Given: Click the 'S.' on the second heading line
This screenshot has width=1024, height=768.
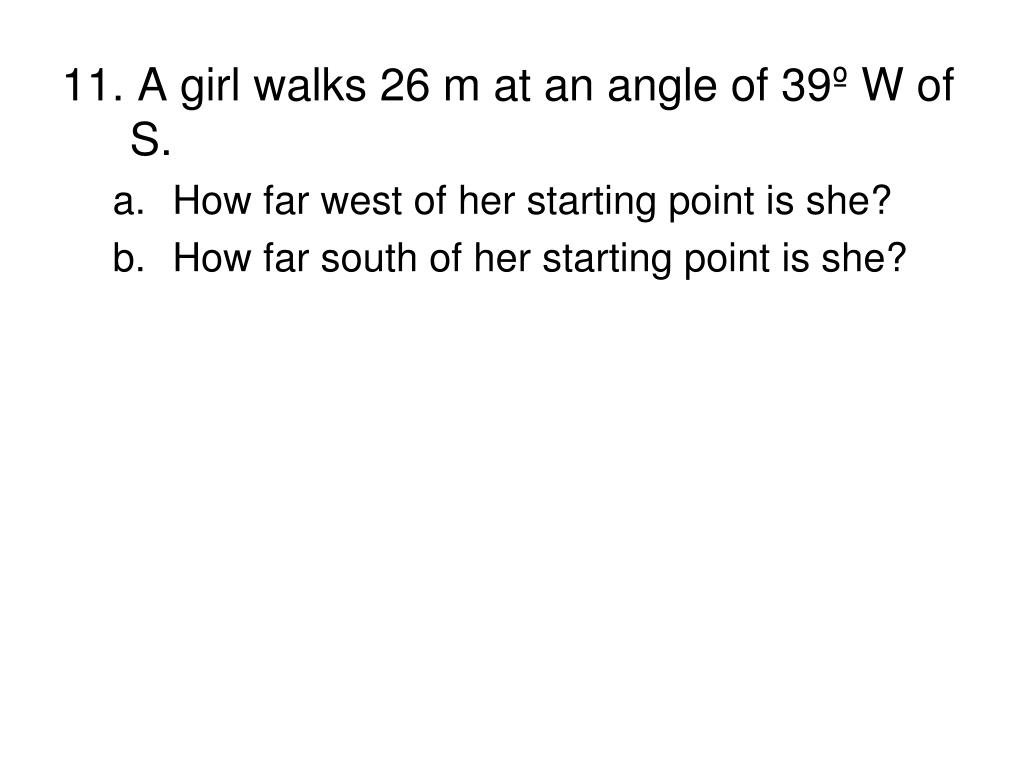Looking at the screenshot, I should (x=151, y=139).
